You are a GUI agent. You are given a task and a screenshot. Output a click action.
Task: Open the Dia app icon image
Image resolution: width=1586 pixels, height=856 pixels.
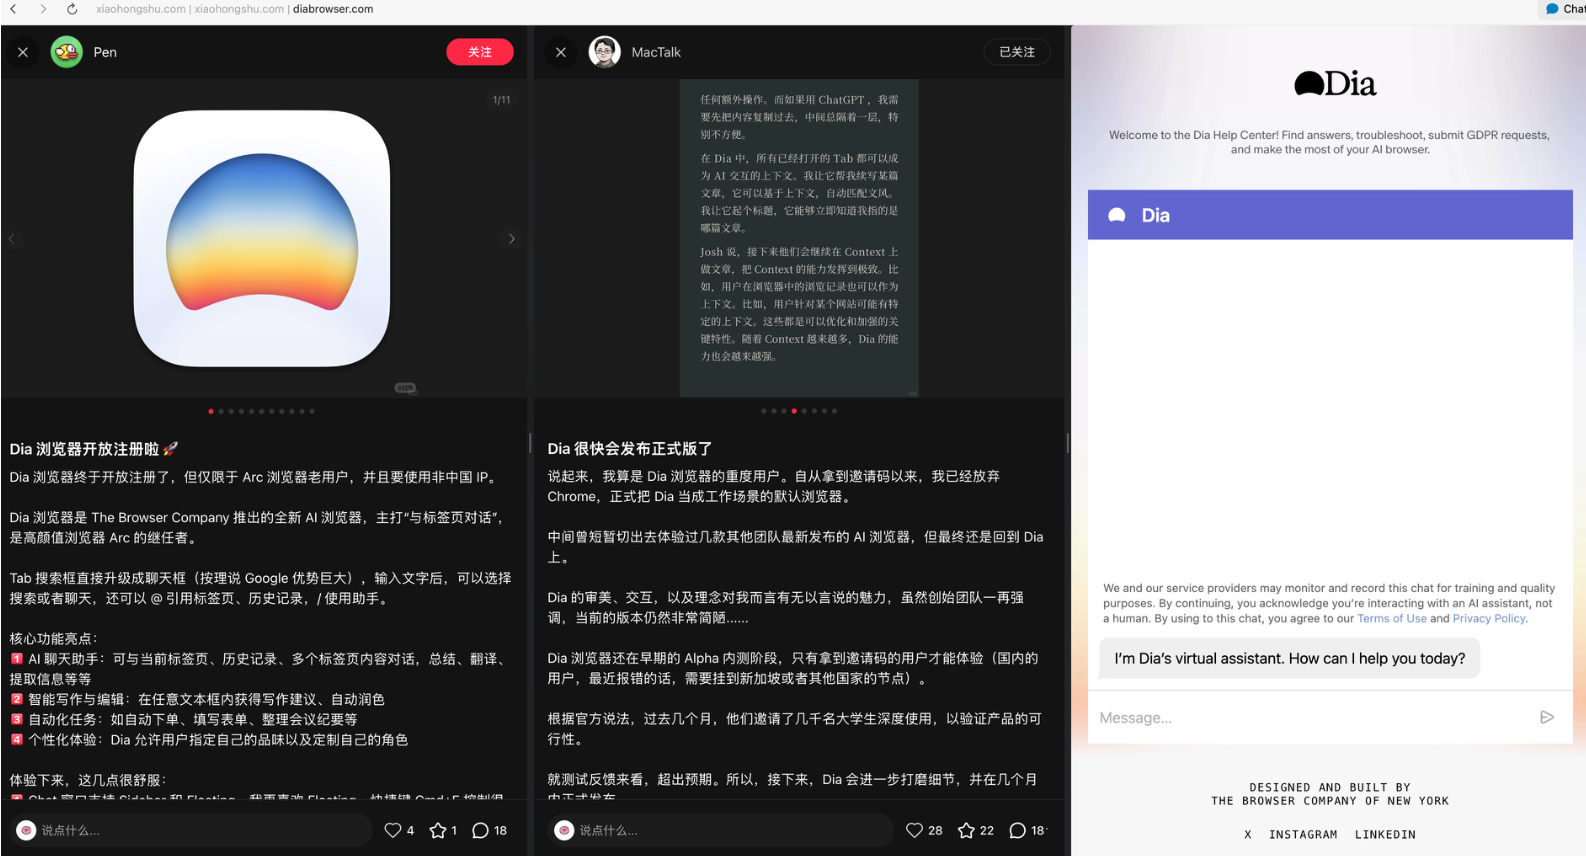click(262, 238)
